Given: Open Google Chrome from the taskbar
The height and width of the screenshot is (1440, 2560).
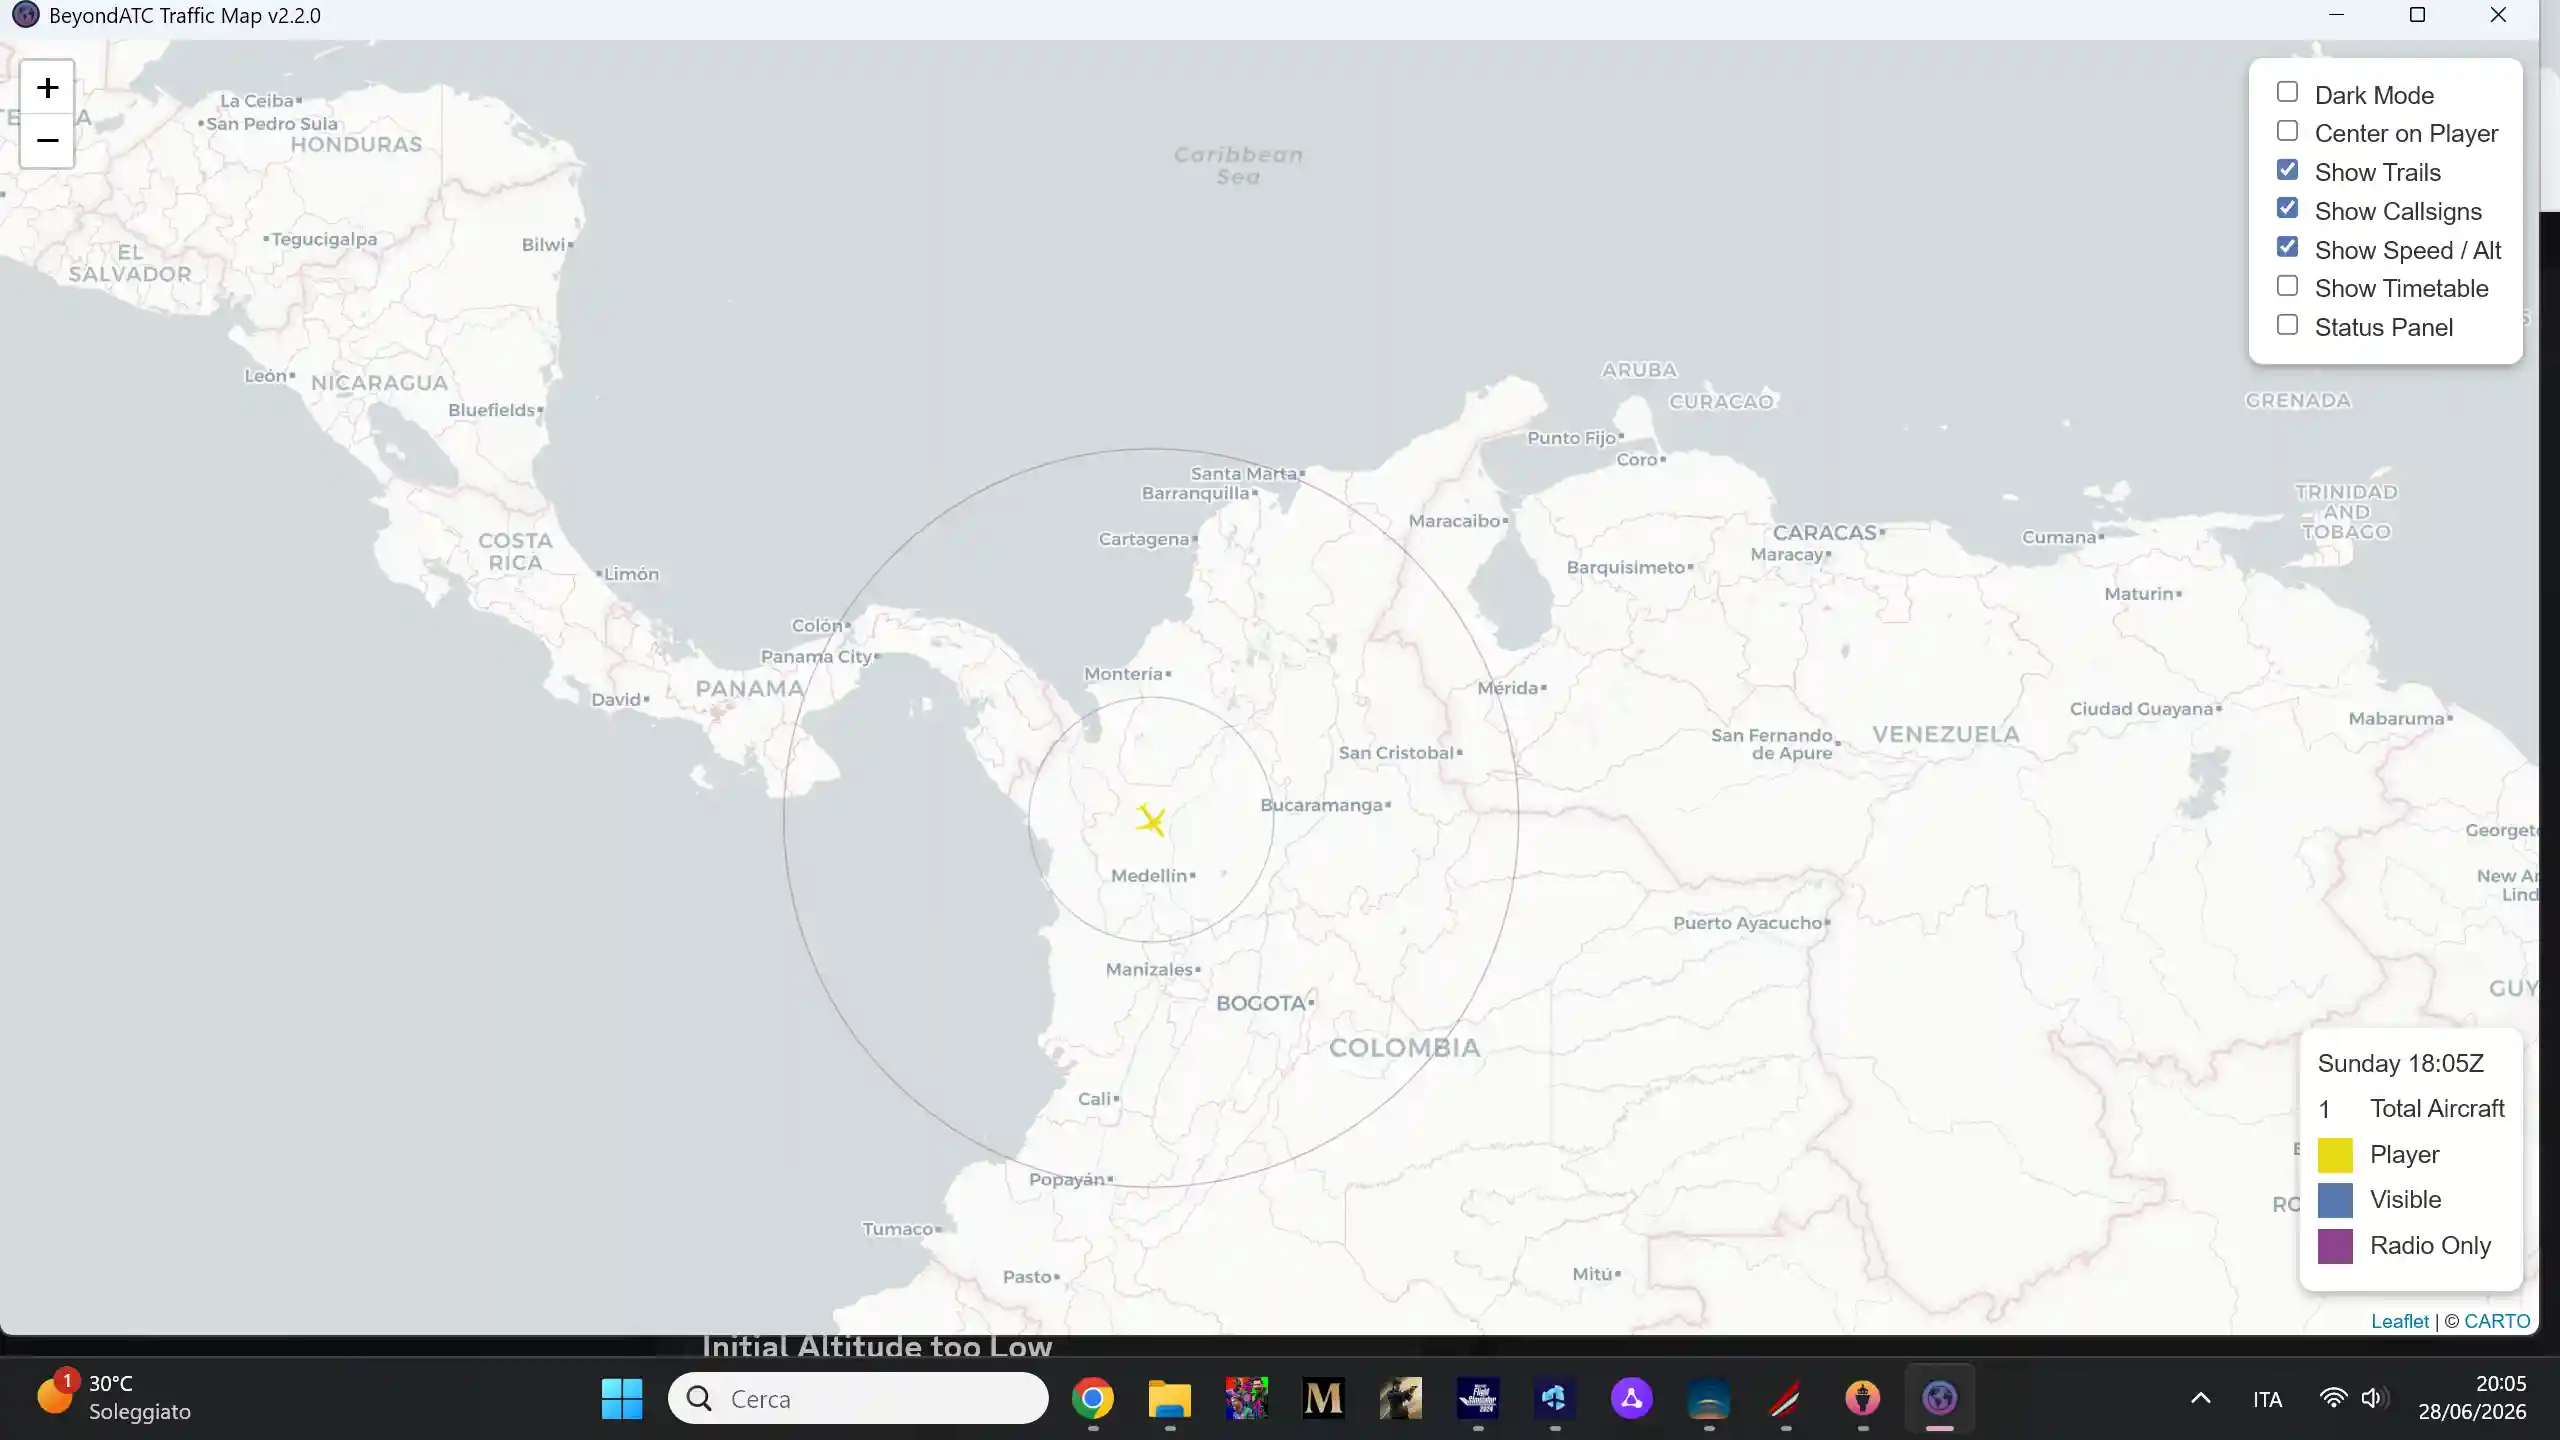Looking at the screenshot, I should pyautogui.click(x=1092, y=1398).
